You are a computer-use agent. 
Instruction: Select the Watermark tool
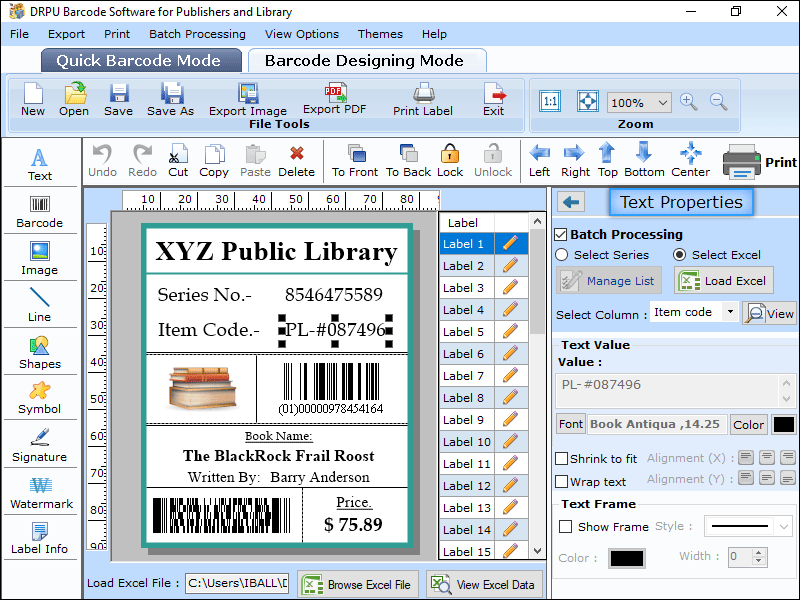tap(41, 493)
